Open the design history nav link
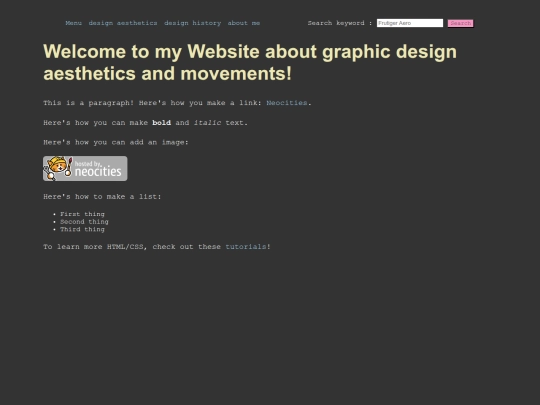This screenshot has height=405, width=540. pos(193,23)
